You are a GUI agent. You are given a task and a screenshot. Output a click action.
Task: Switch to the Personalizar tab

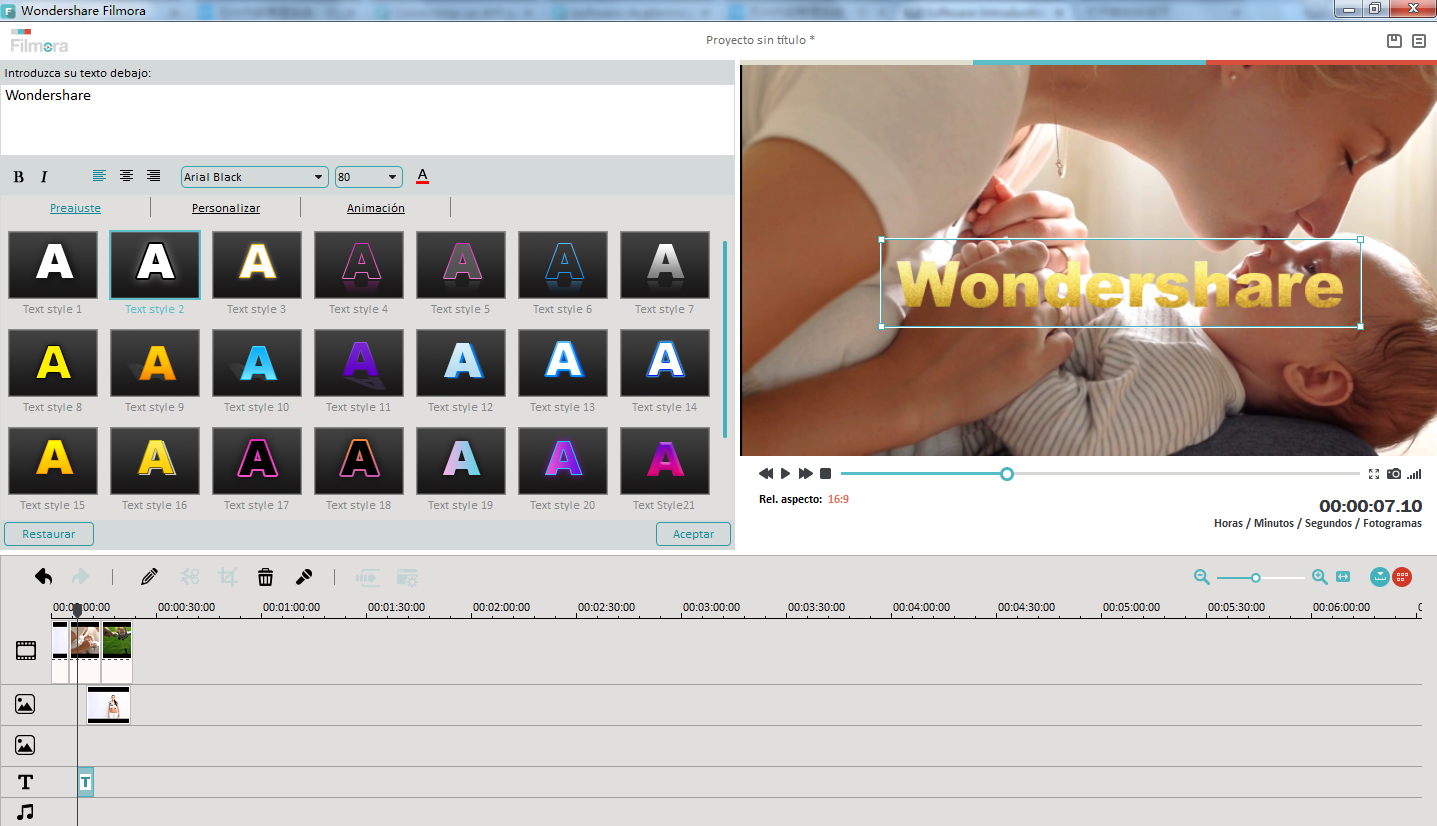click(x=226, y=208)
